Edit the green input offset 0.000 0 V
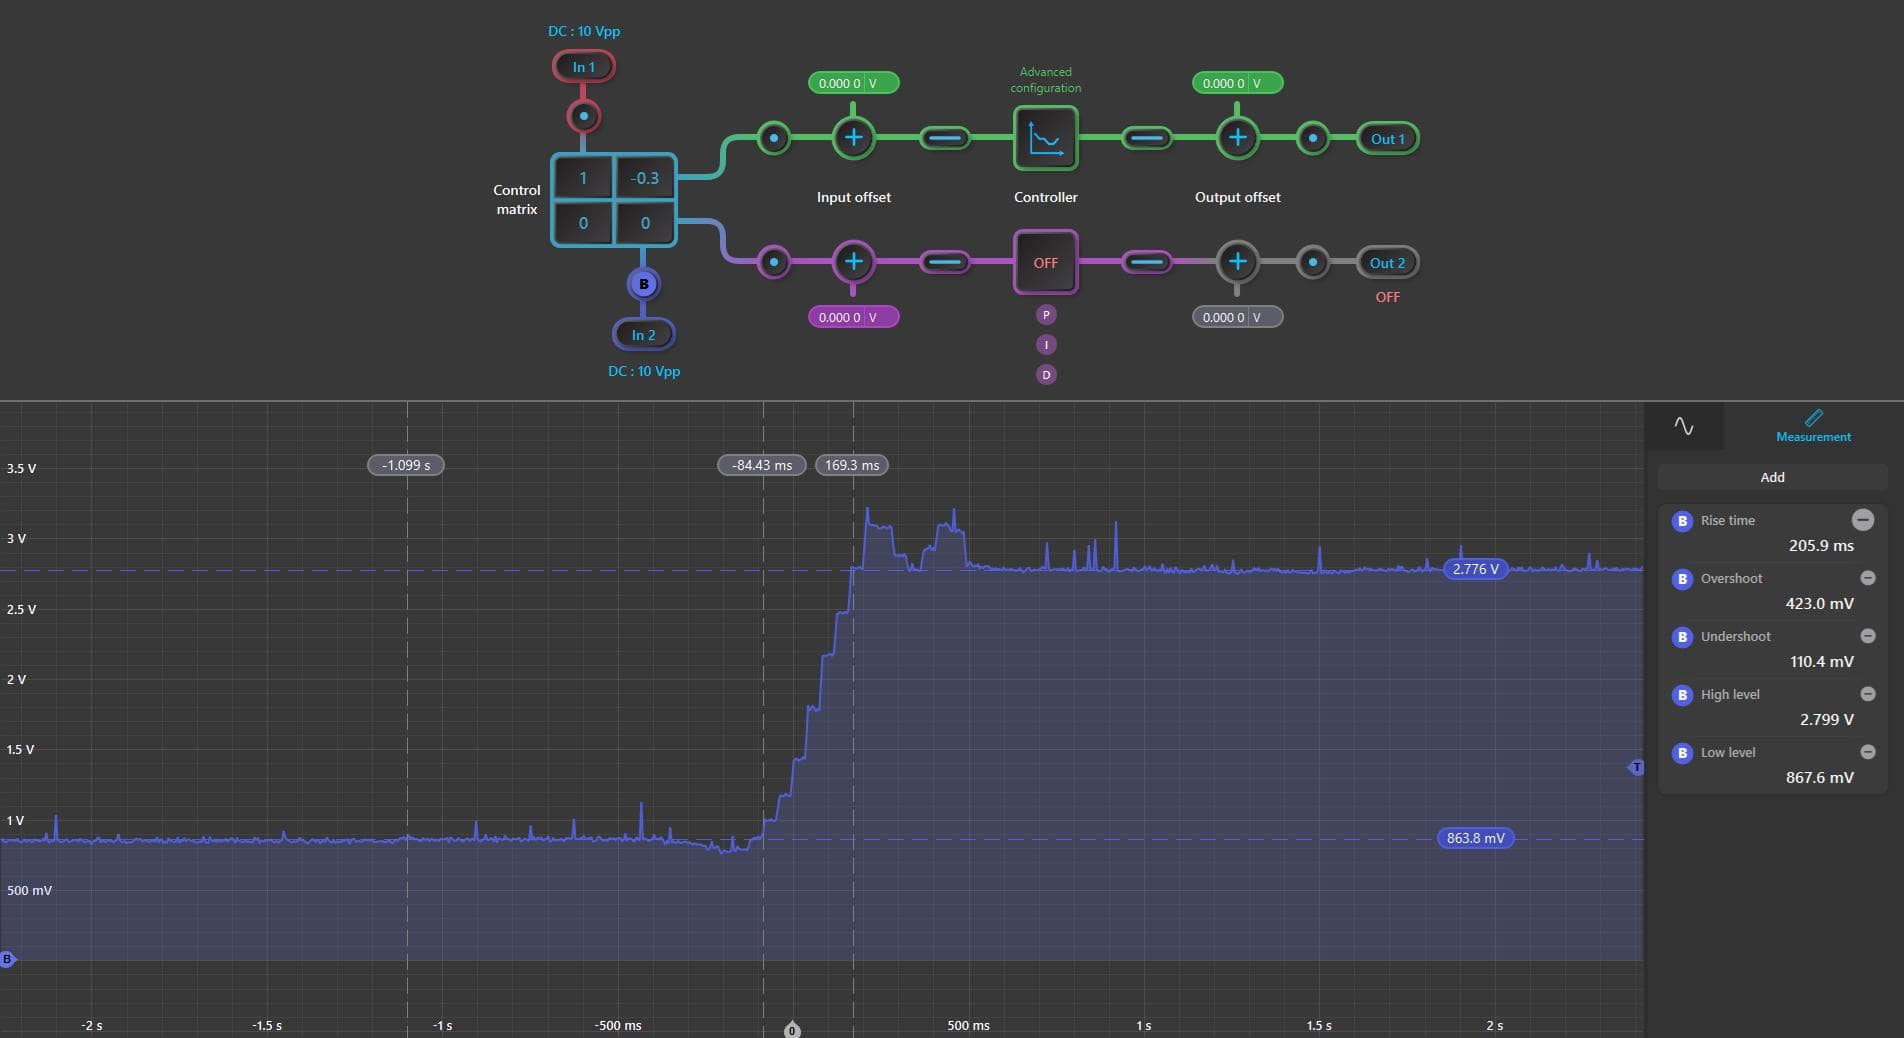This screenshot has height=1038, width=1904. click(854, 83)
